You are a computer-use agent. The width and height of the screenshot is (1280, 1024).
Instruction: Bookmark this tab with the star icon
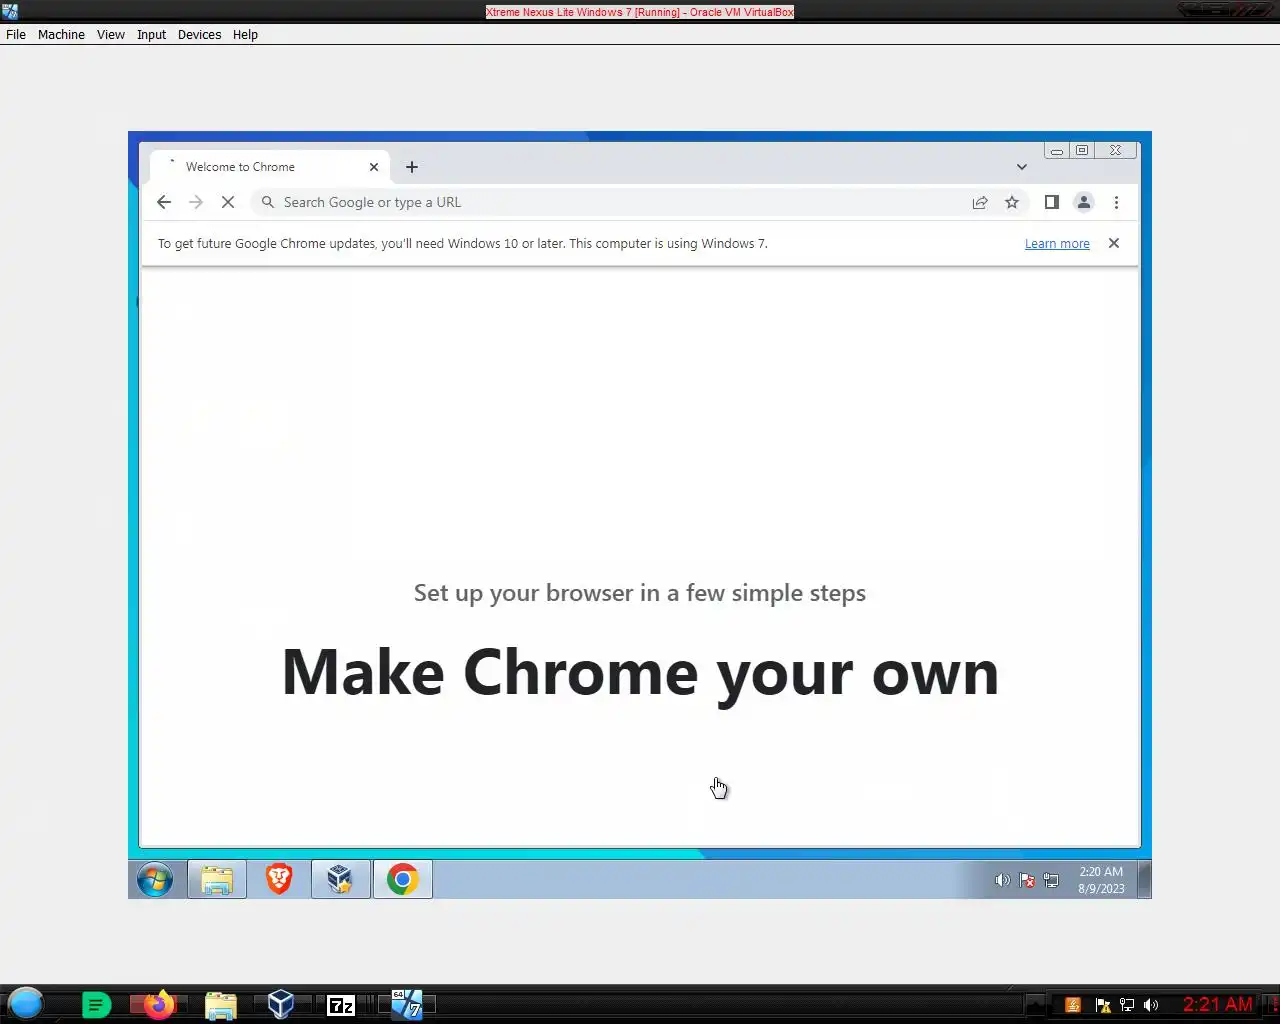tap(1012, 202)
